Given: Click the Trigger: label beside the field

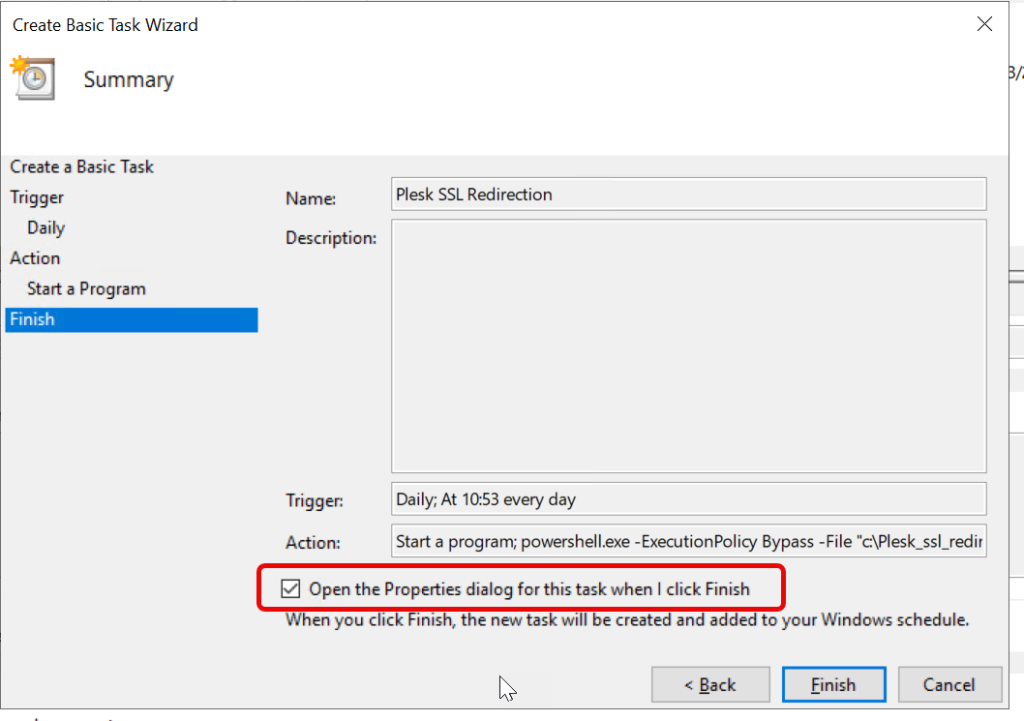Looking at the screenshot, I should click(x=314, y=500).
